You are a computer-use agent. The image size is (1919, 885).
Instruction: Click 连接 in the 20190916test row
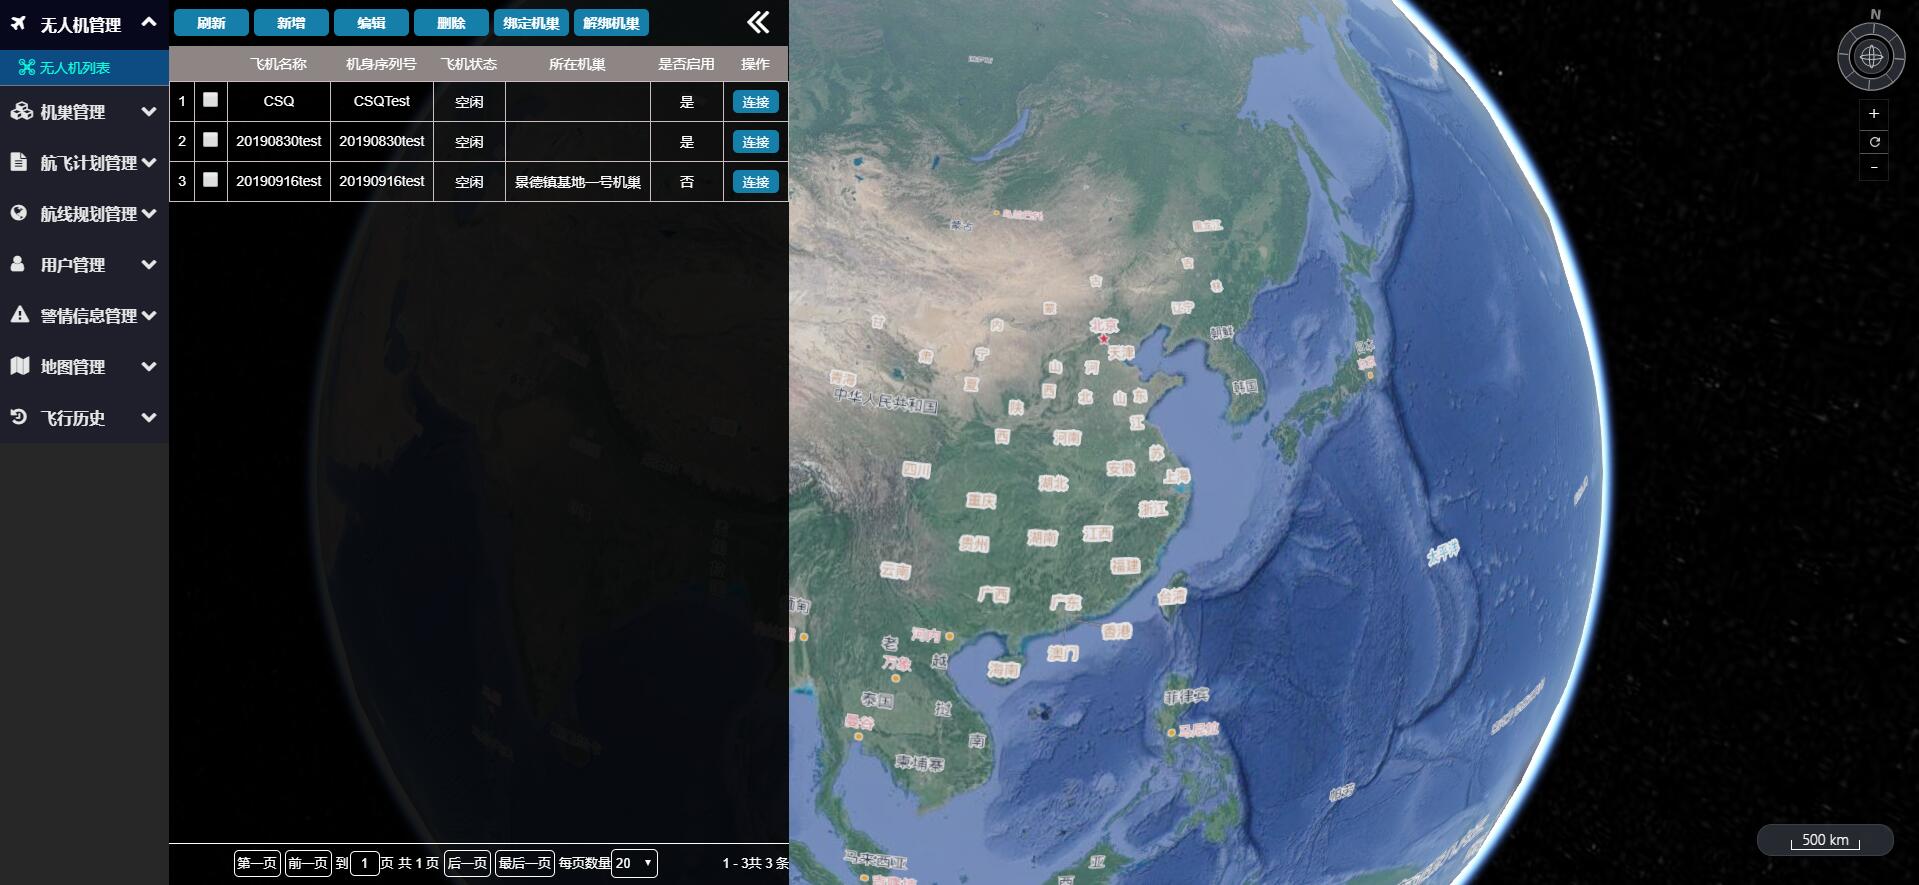click(x=755, y=182)
